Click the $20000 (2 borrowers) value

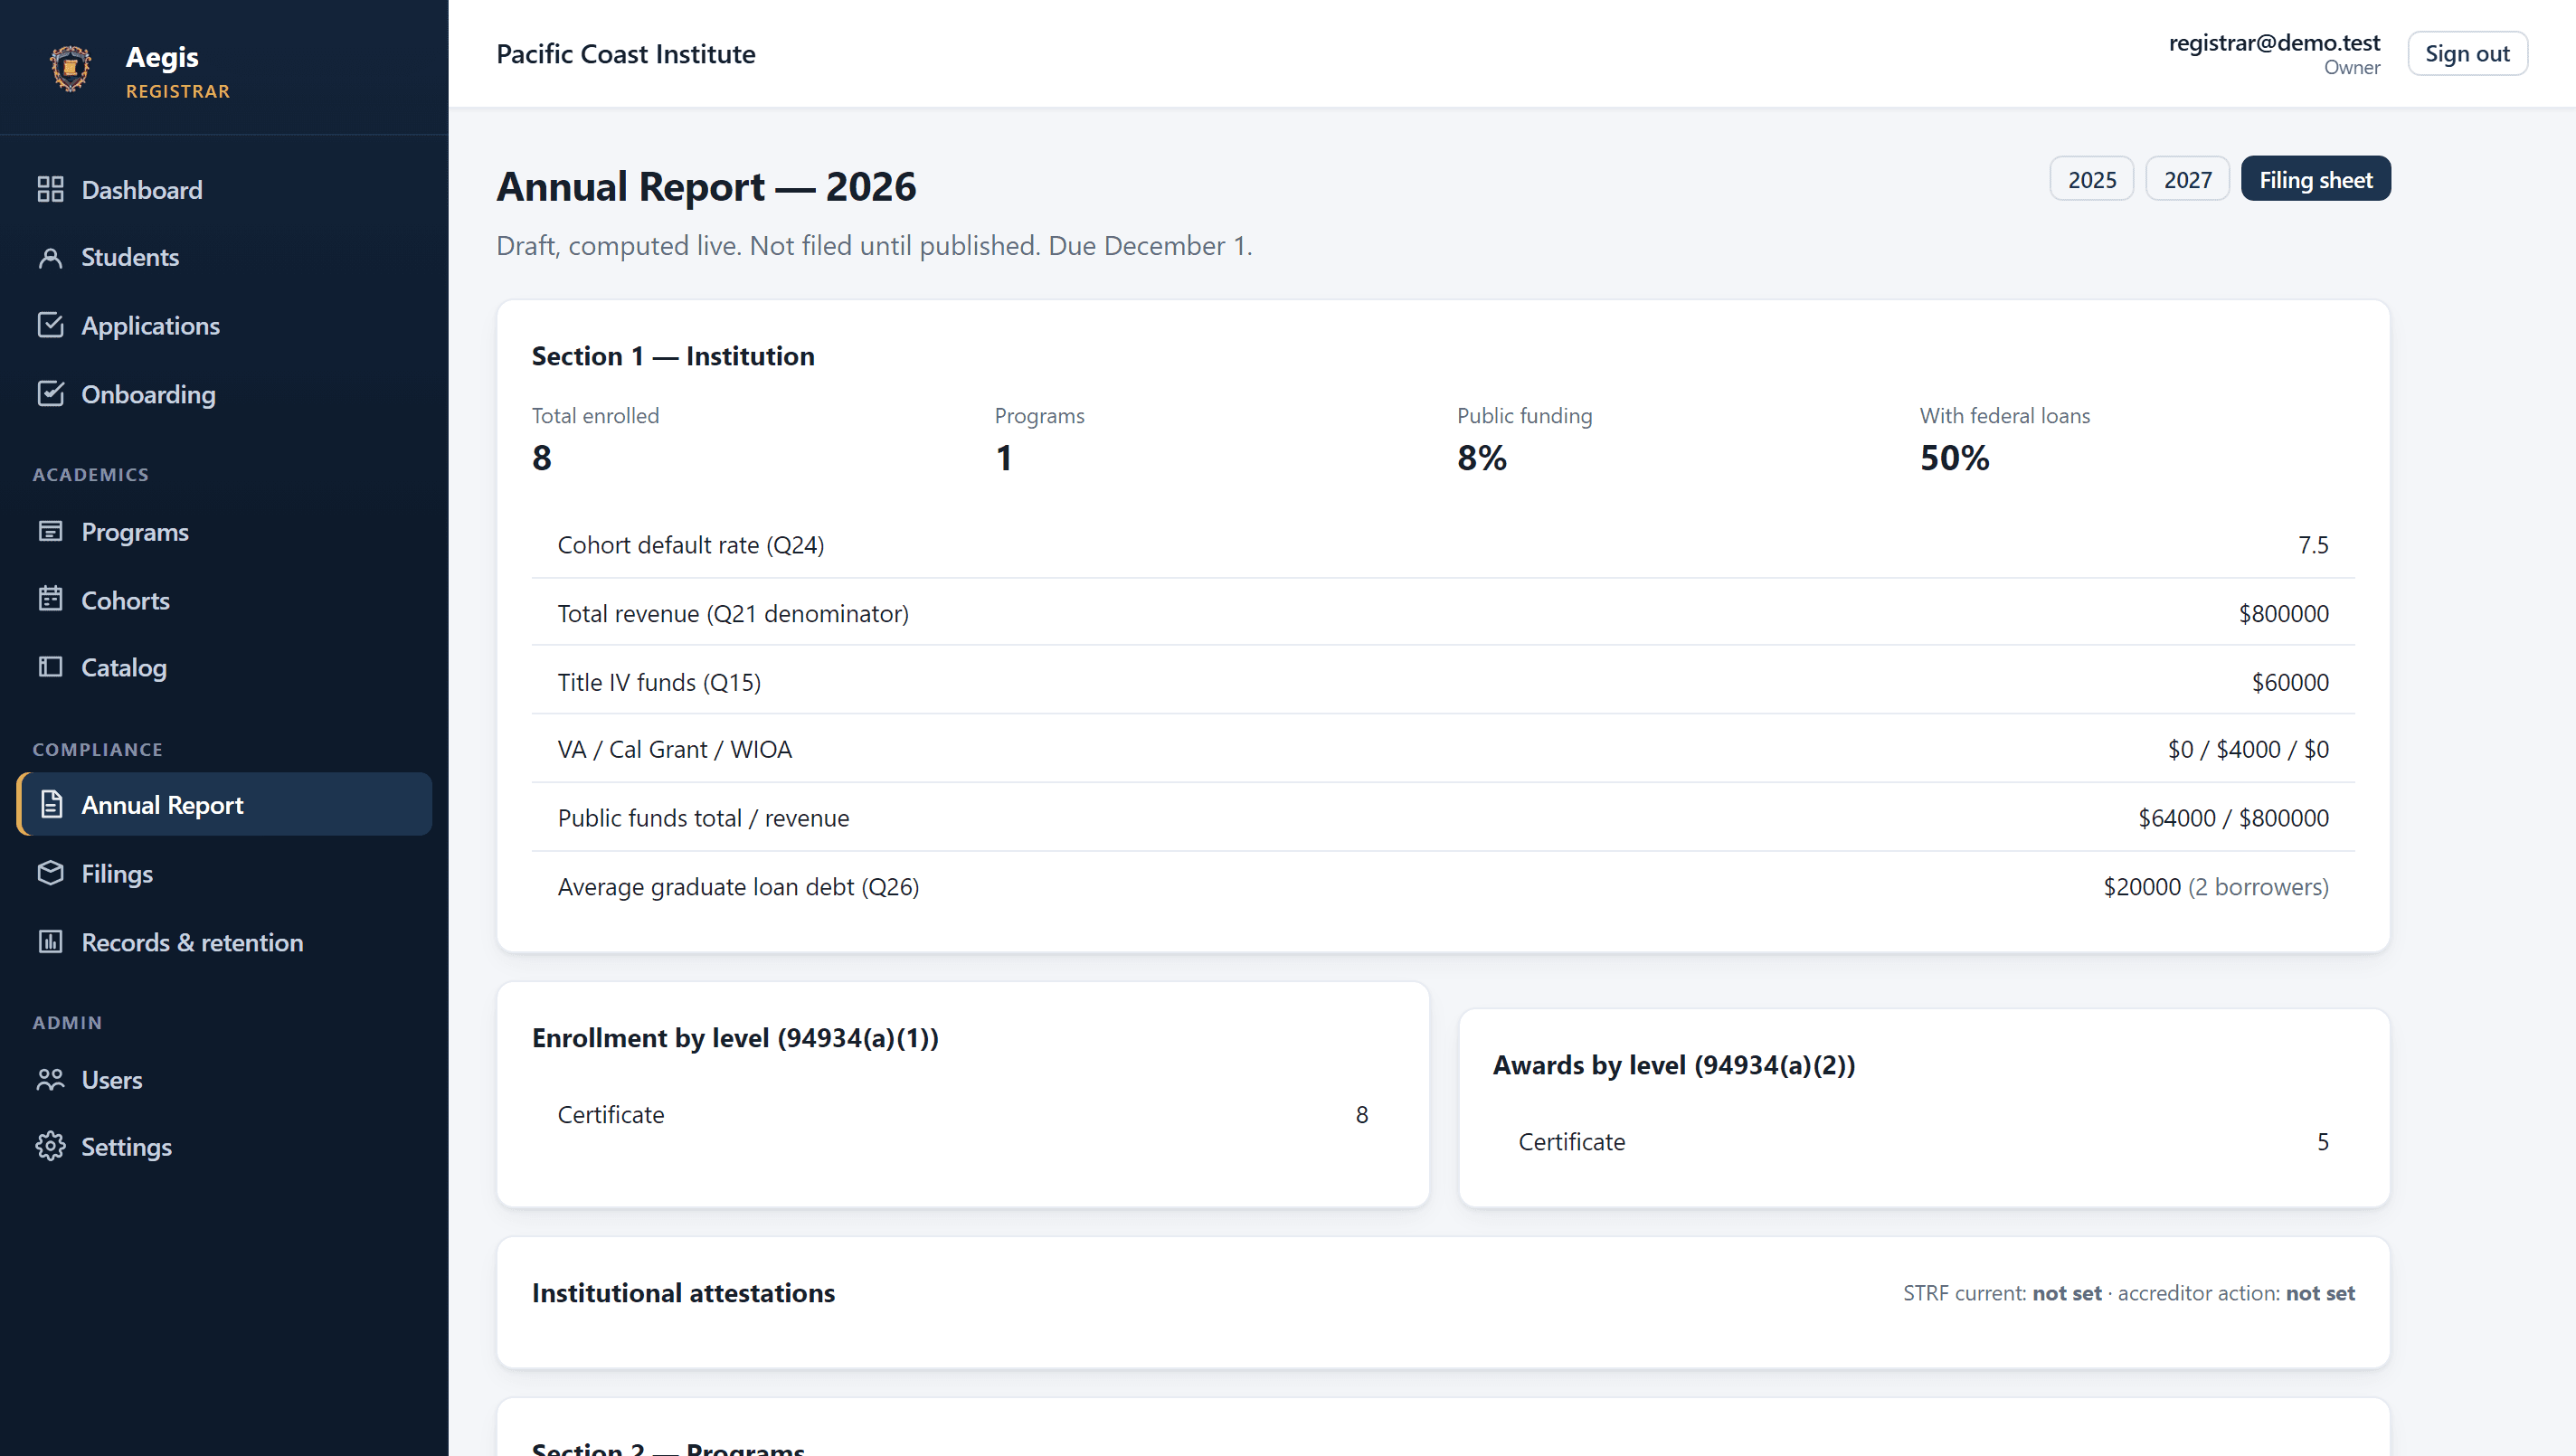pos(2216,887)
